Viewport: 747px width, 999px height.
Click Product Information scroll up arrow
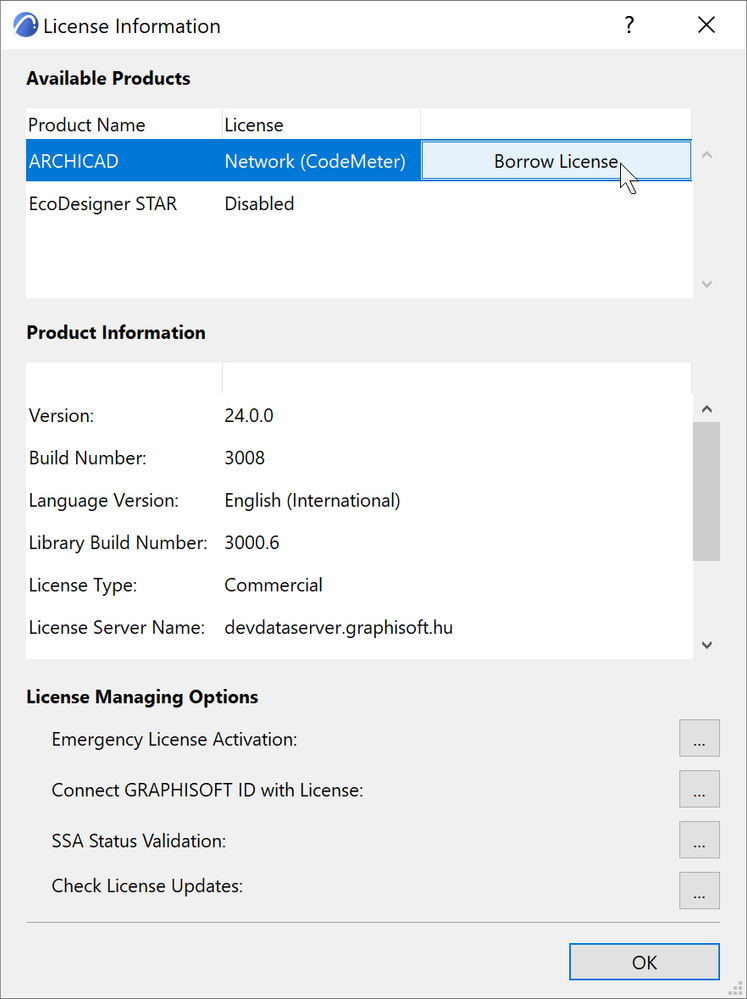pyautogui.click(x=707, y=409)
